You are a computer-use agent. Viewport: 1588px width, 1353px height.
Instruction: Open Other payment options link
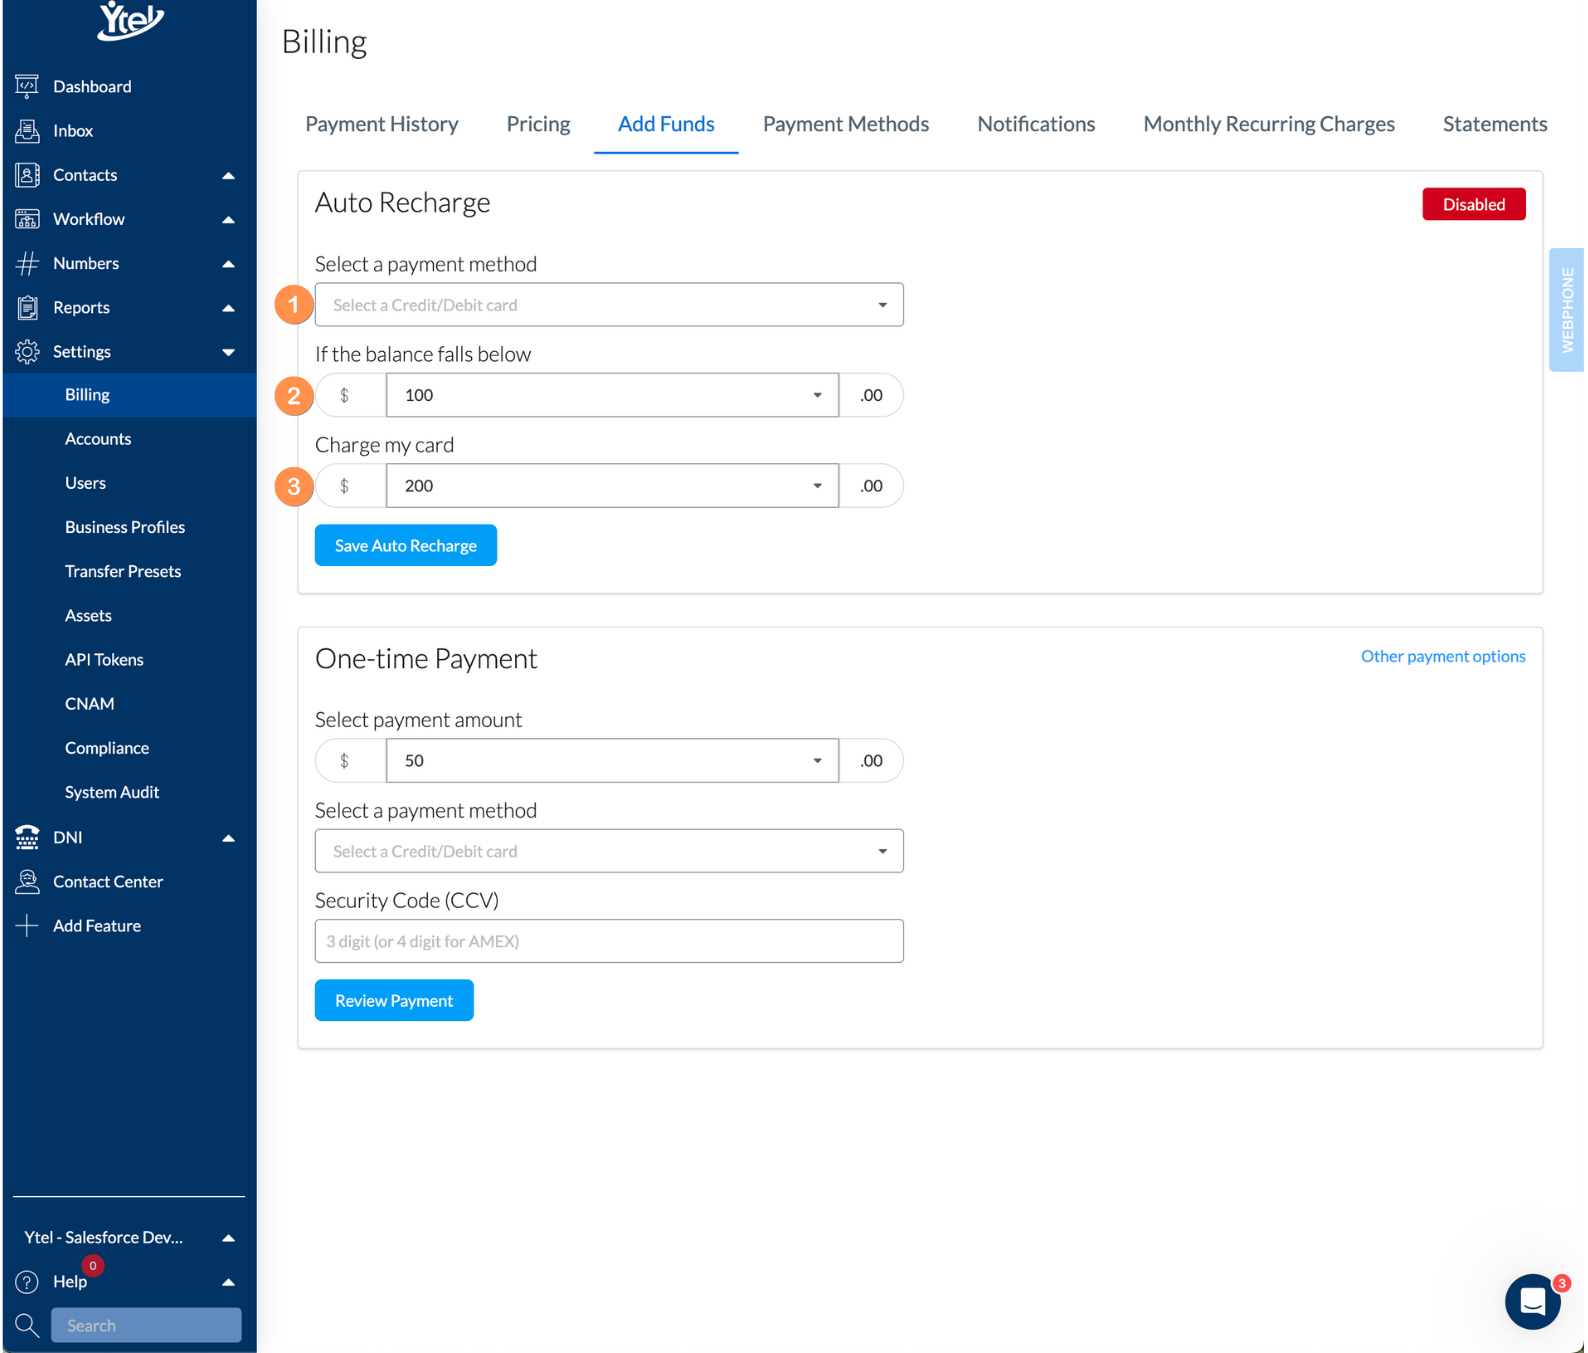[x=1443, y=656]
